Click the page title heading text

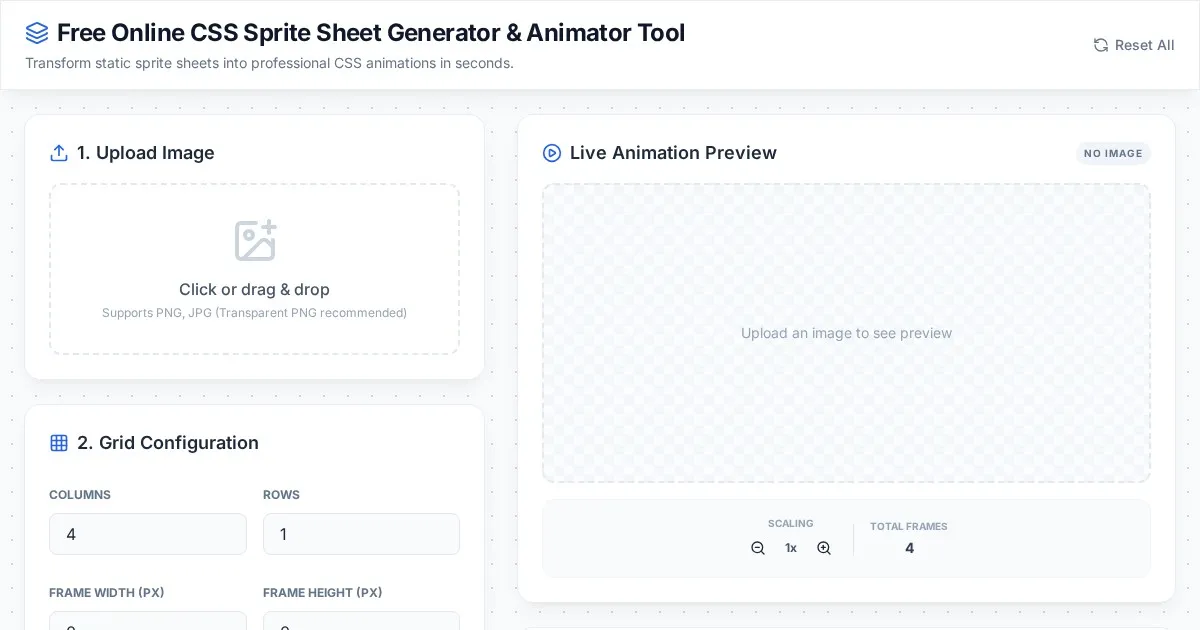pos(370,33)
